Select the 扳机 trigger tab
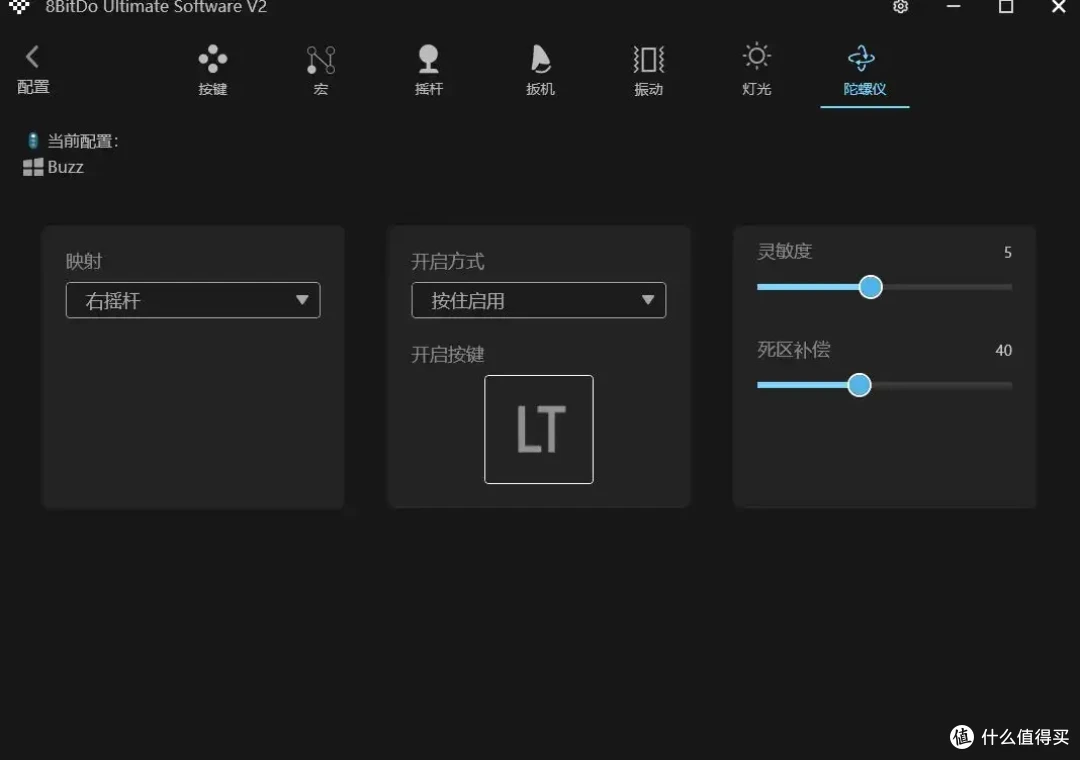 540,70
